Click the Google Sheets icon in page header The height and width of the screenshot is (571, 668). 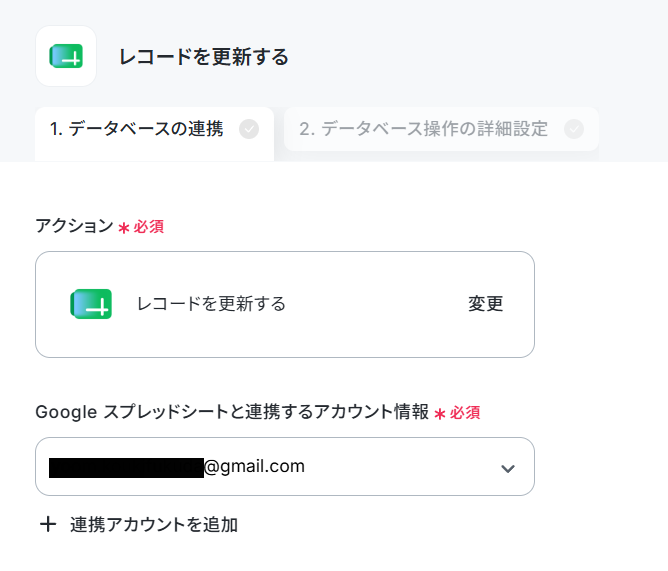(x=66, y=56)
